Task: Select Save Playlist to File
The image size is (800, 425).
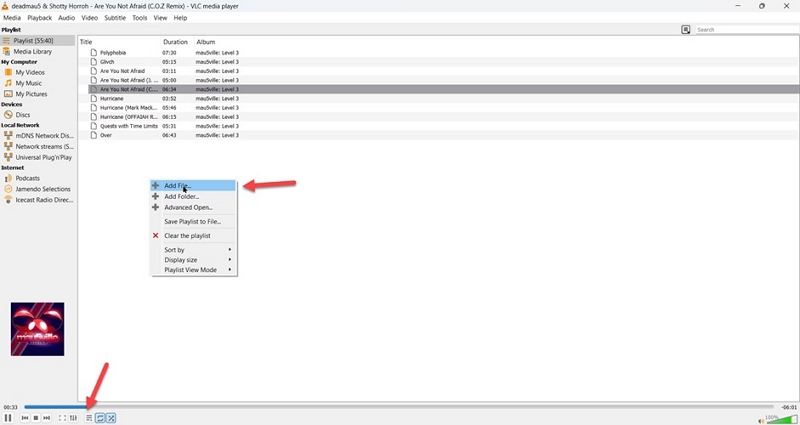Action: [193, 221]
